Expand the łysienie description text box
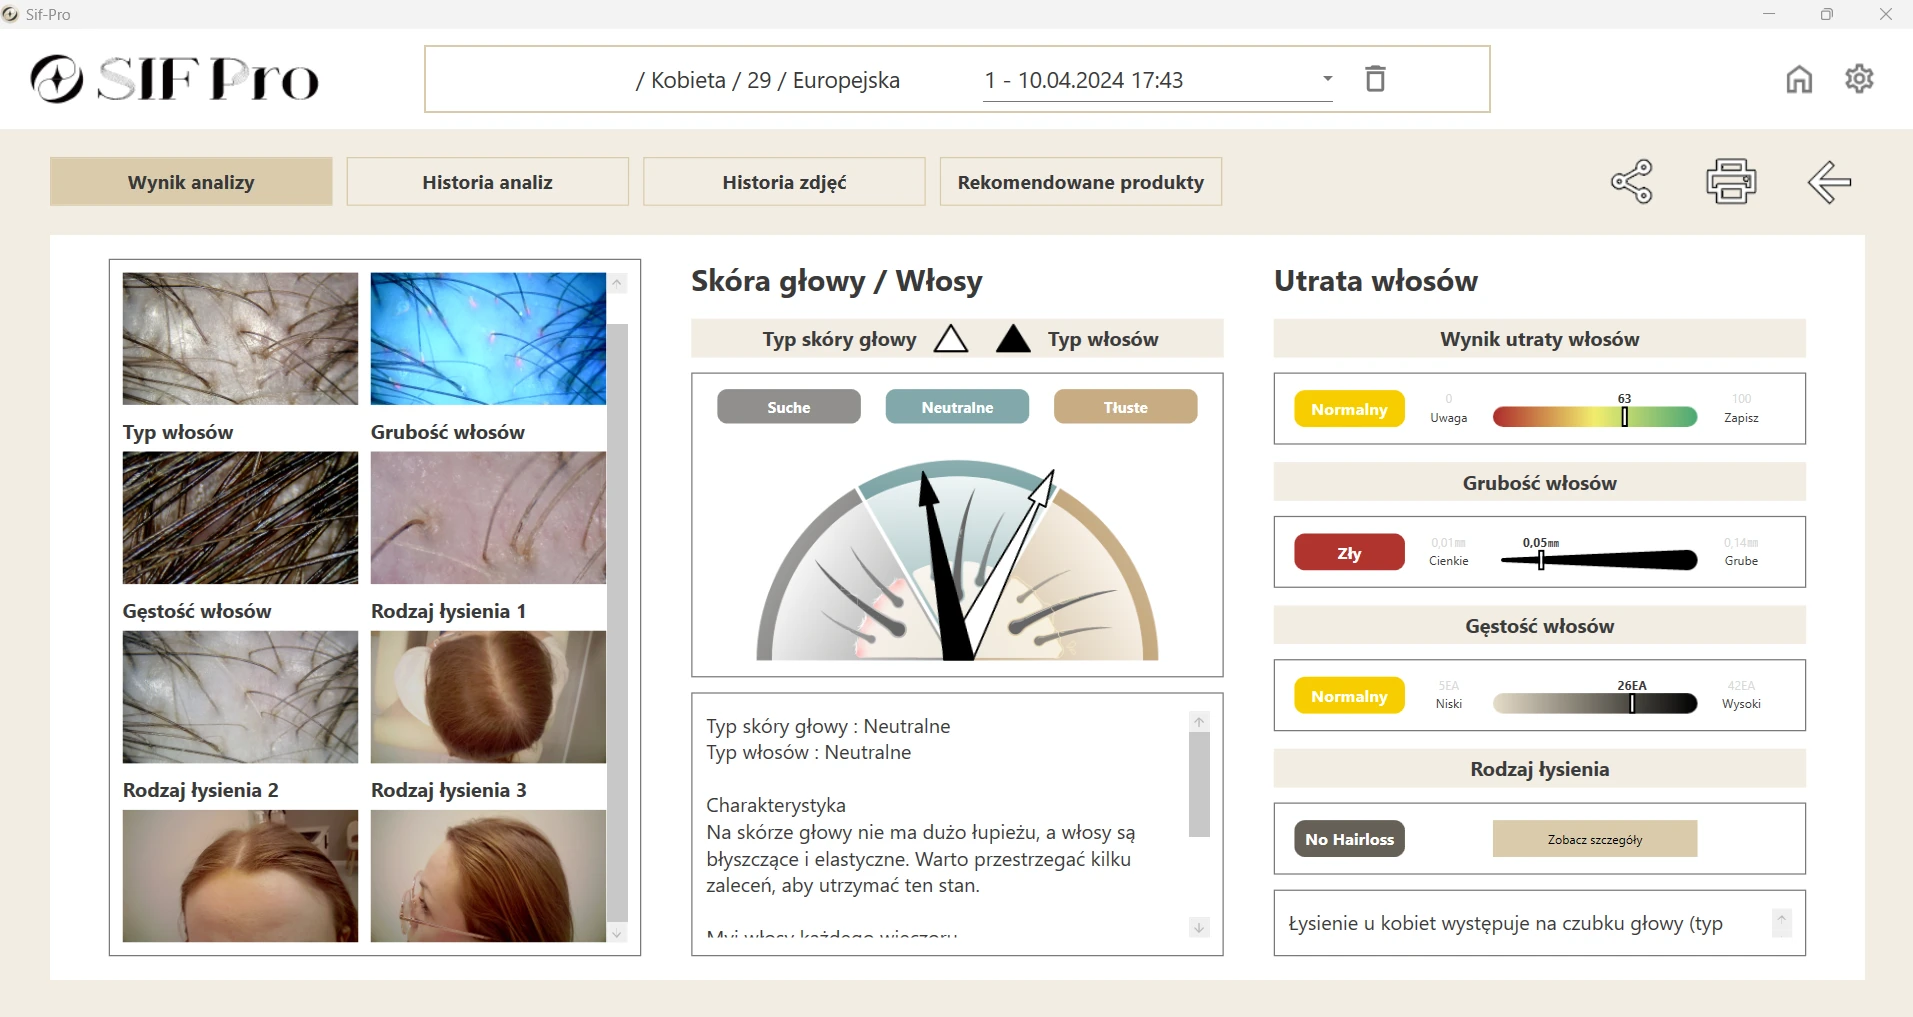Screen dimensions: 1913x1017 point(1781,922)
